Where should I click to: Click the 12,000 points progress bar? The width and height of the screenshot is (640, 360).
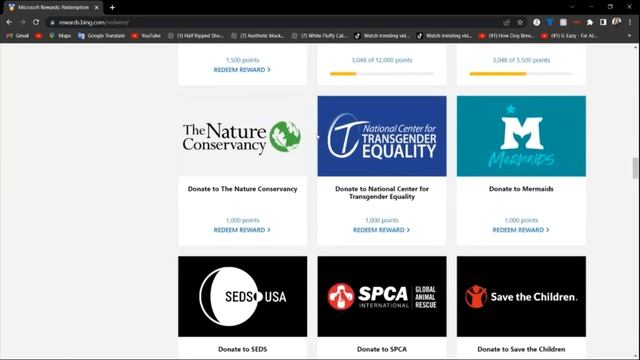[x=382, y=74]
